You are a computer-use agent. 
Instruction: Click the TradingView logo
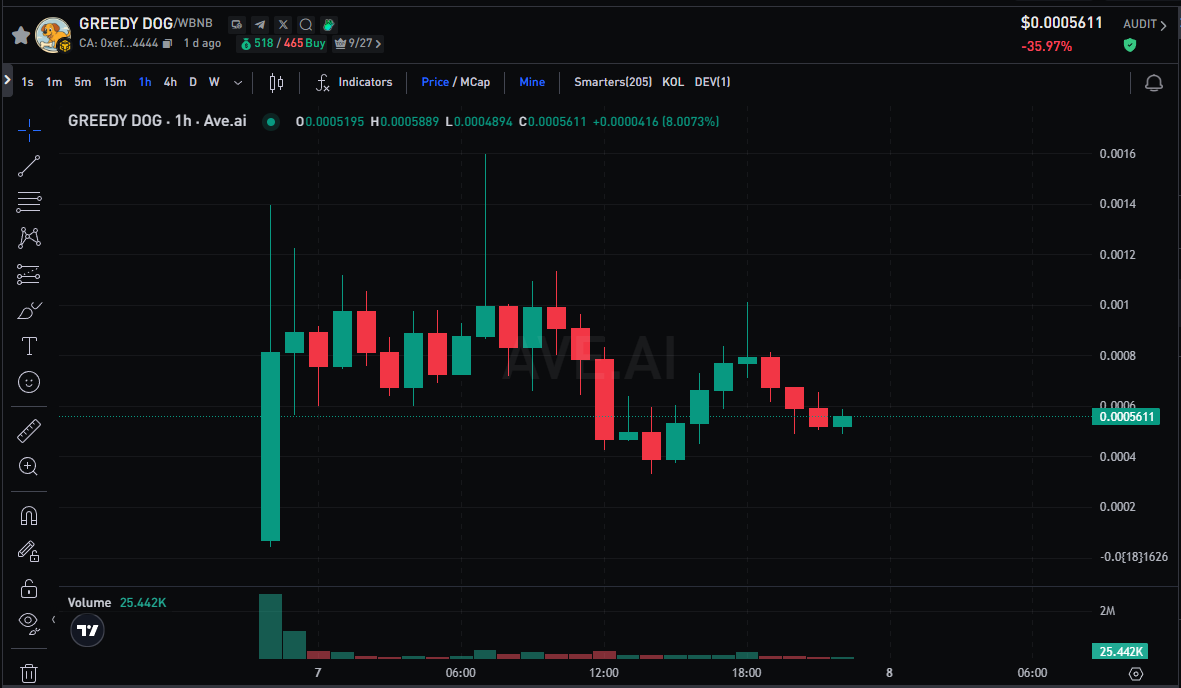click(x=87, y=631)
